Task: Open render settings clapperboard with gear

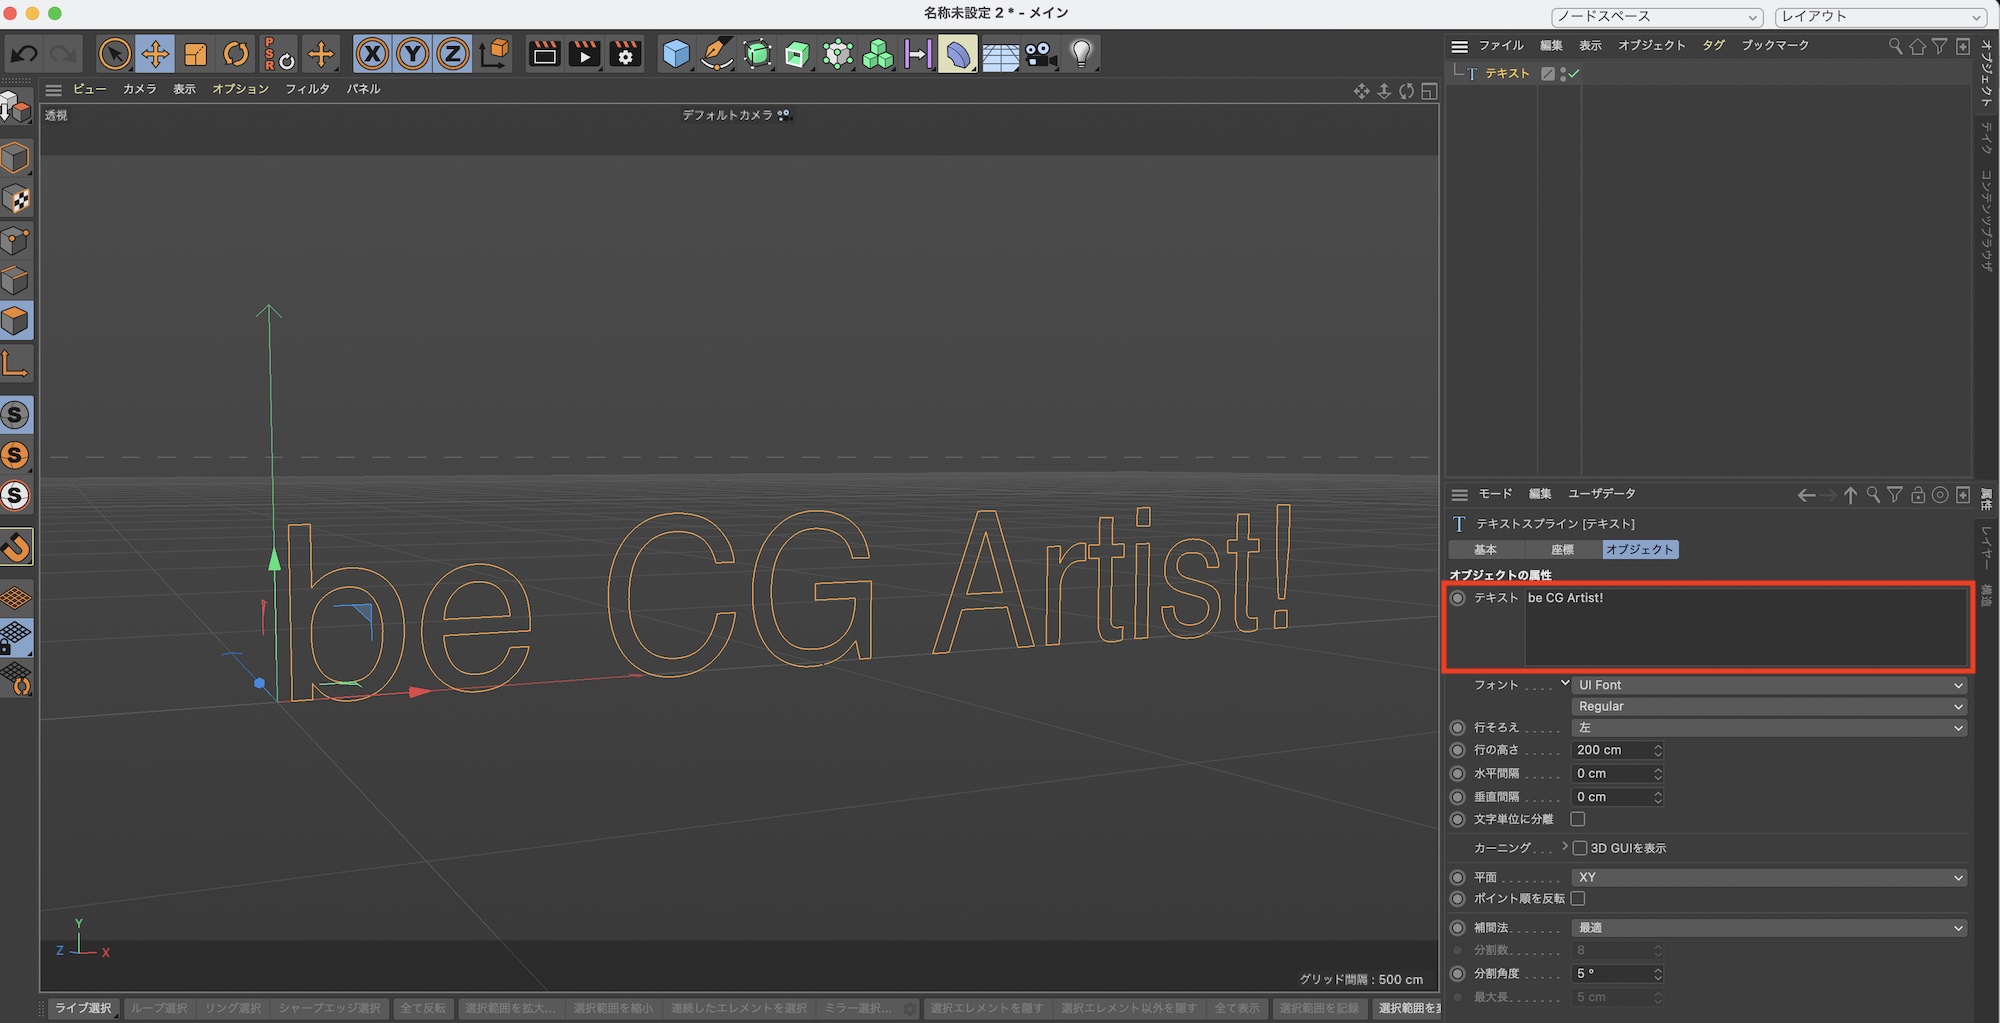Action: click(625, 54)
